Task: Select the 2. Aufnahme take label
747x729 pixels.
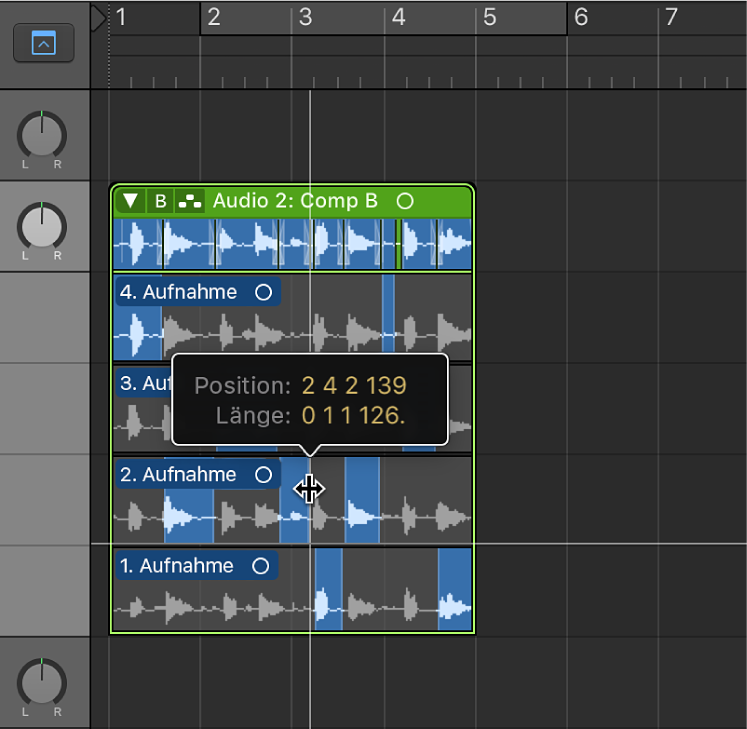Action: pyautogui.click(x=179, y=475)
